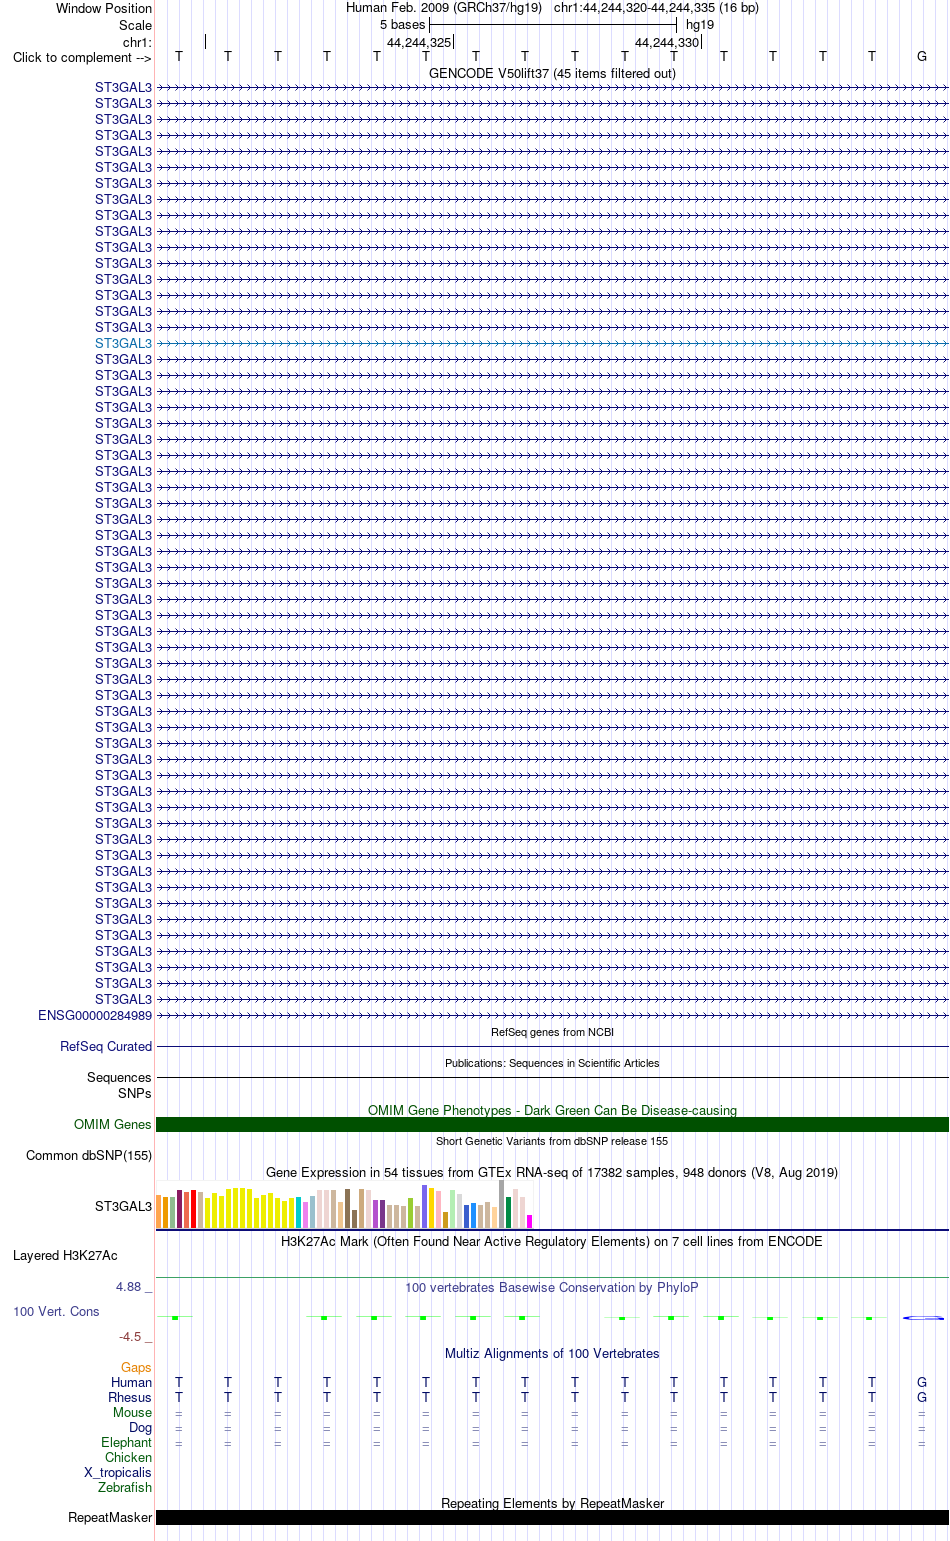The width and height of the screenshot is (950, 1541).
Task: Click 'Multiz Alignments of 100 Vertebrates' title
Action: coord(552,1353)
